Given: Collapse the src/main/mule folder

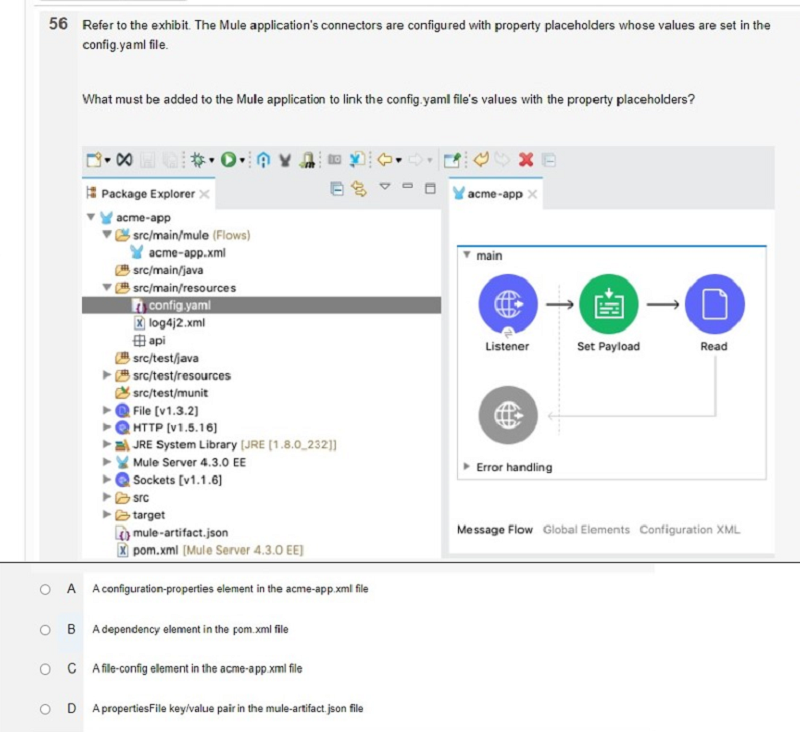Looking at the screenshot, I should pyautogui.click(x=107, y=235).
